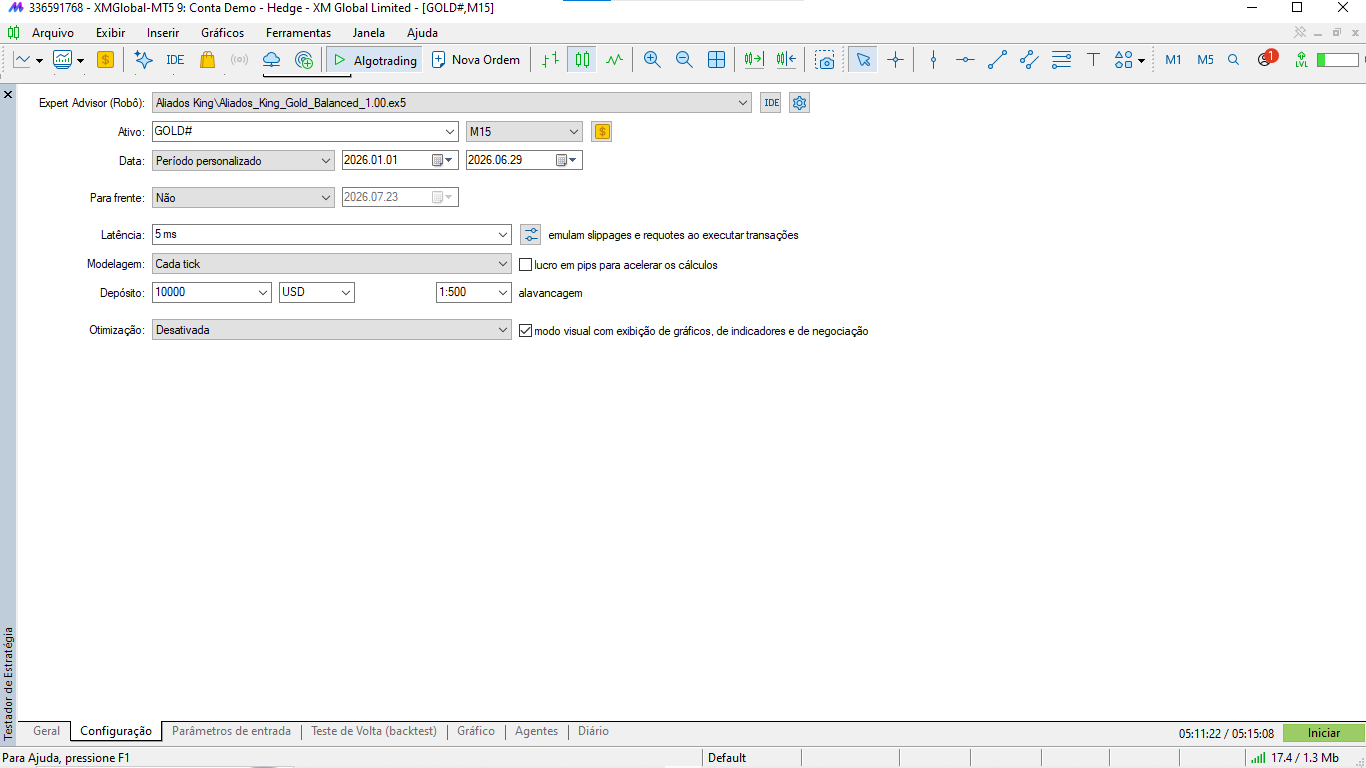Screen dimensions: 1366x768
Task: Open the shapes objects dropdown
Action: point(1130,60)
